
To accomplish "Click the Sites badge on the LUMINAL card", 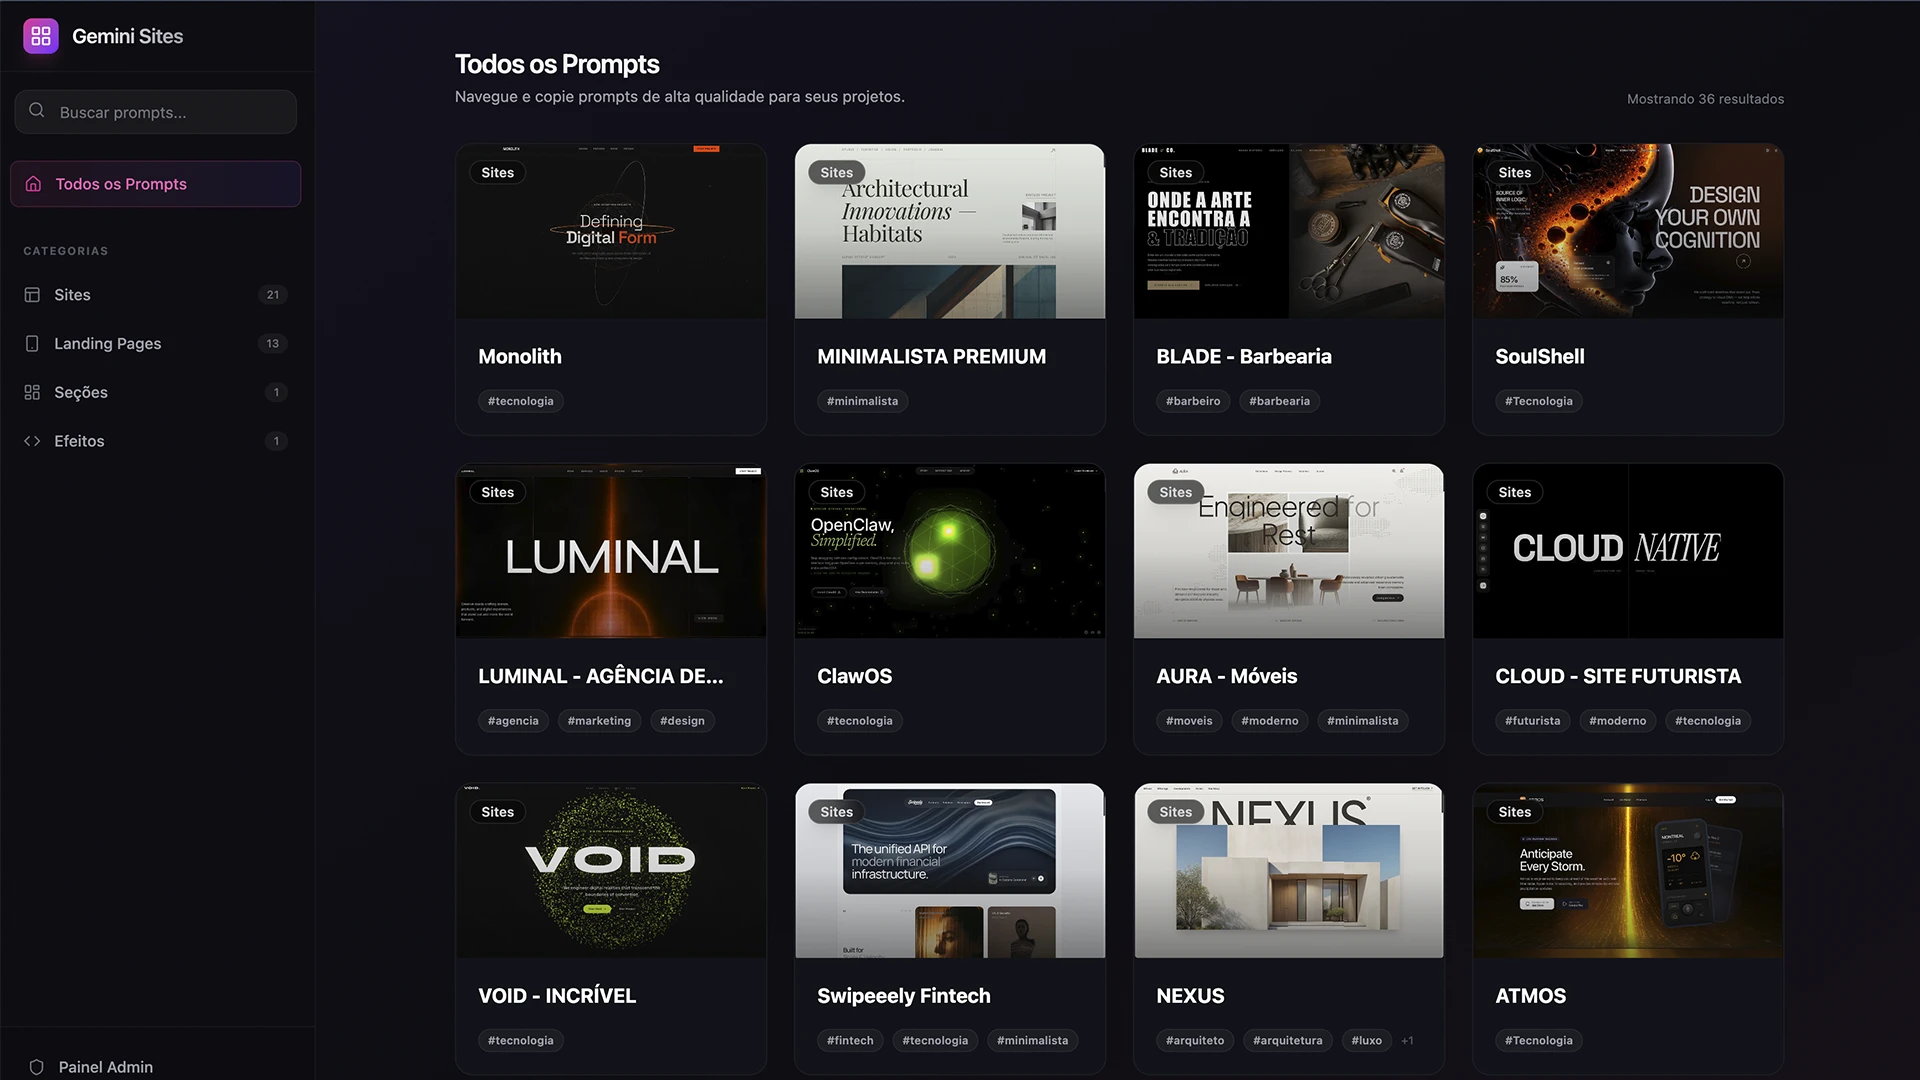I will [497, 491].
